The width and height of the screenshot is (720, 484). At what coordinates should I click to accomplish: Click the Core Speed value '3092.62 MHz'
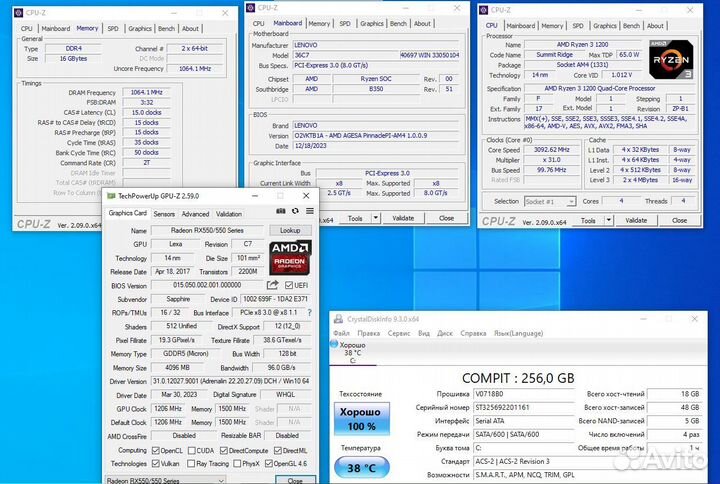pos(551,150)
